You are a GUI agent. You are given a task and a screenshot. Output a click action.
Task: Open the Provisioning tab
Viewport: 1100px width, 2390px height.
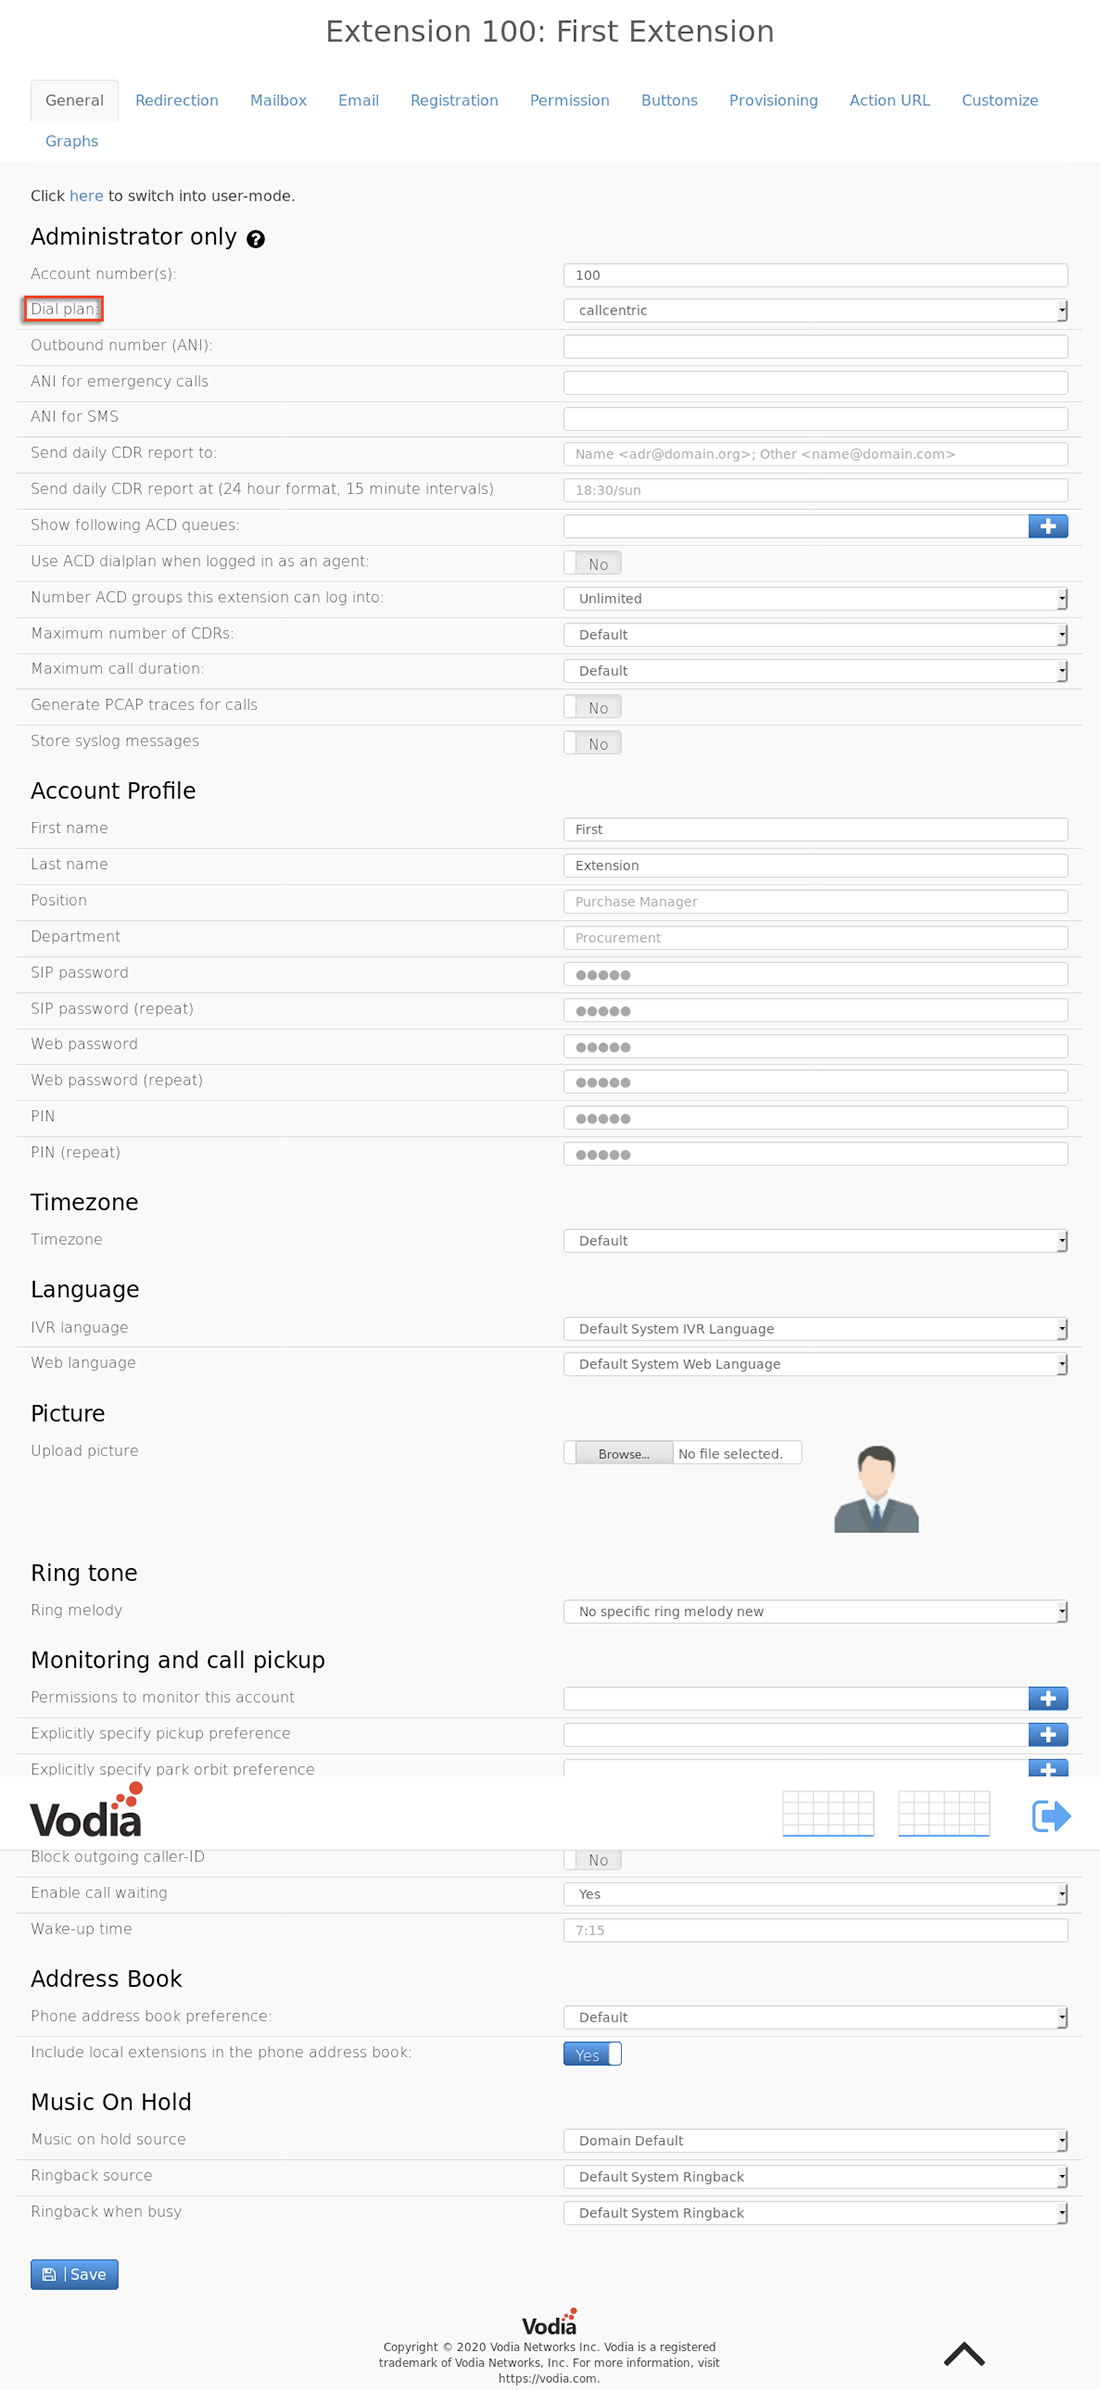[773, 100]
